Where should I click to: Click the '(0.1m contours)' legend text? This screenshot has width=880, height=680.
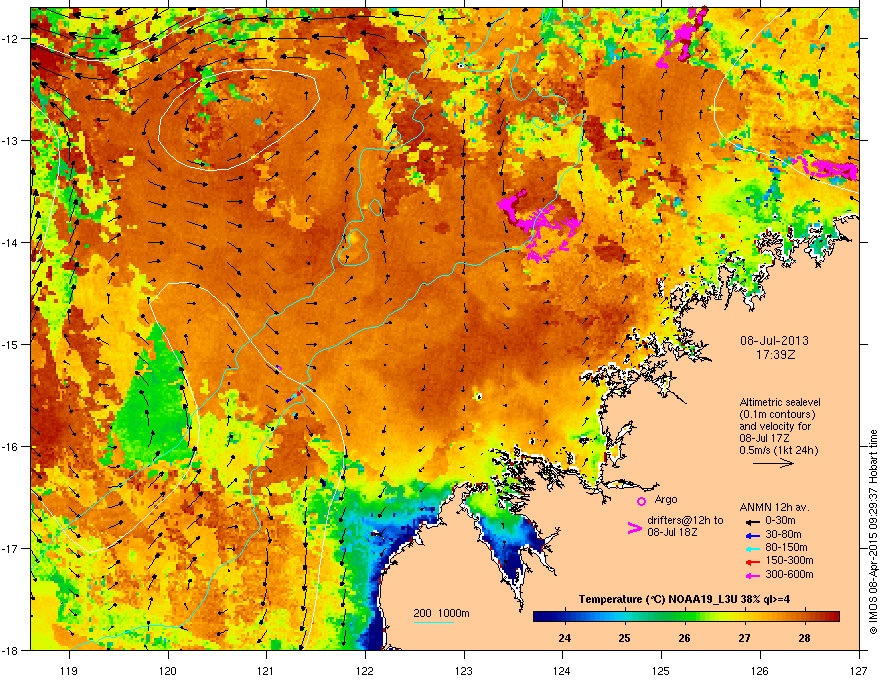point(777,414)
